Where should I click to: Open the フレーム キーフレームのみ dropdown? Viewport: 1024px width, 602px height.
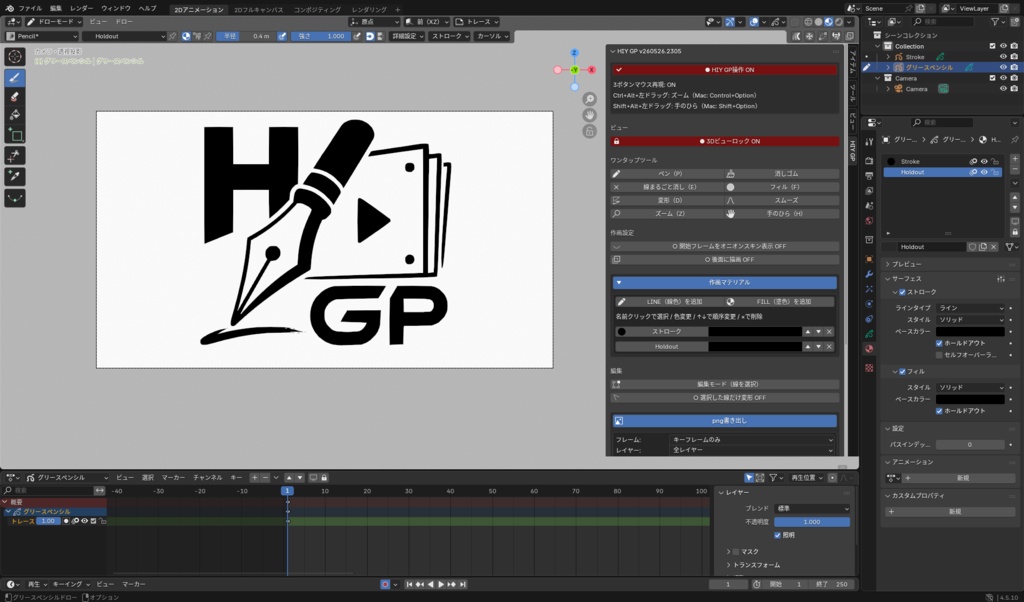(x=752, y=439)
